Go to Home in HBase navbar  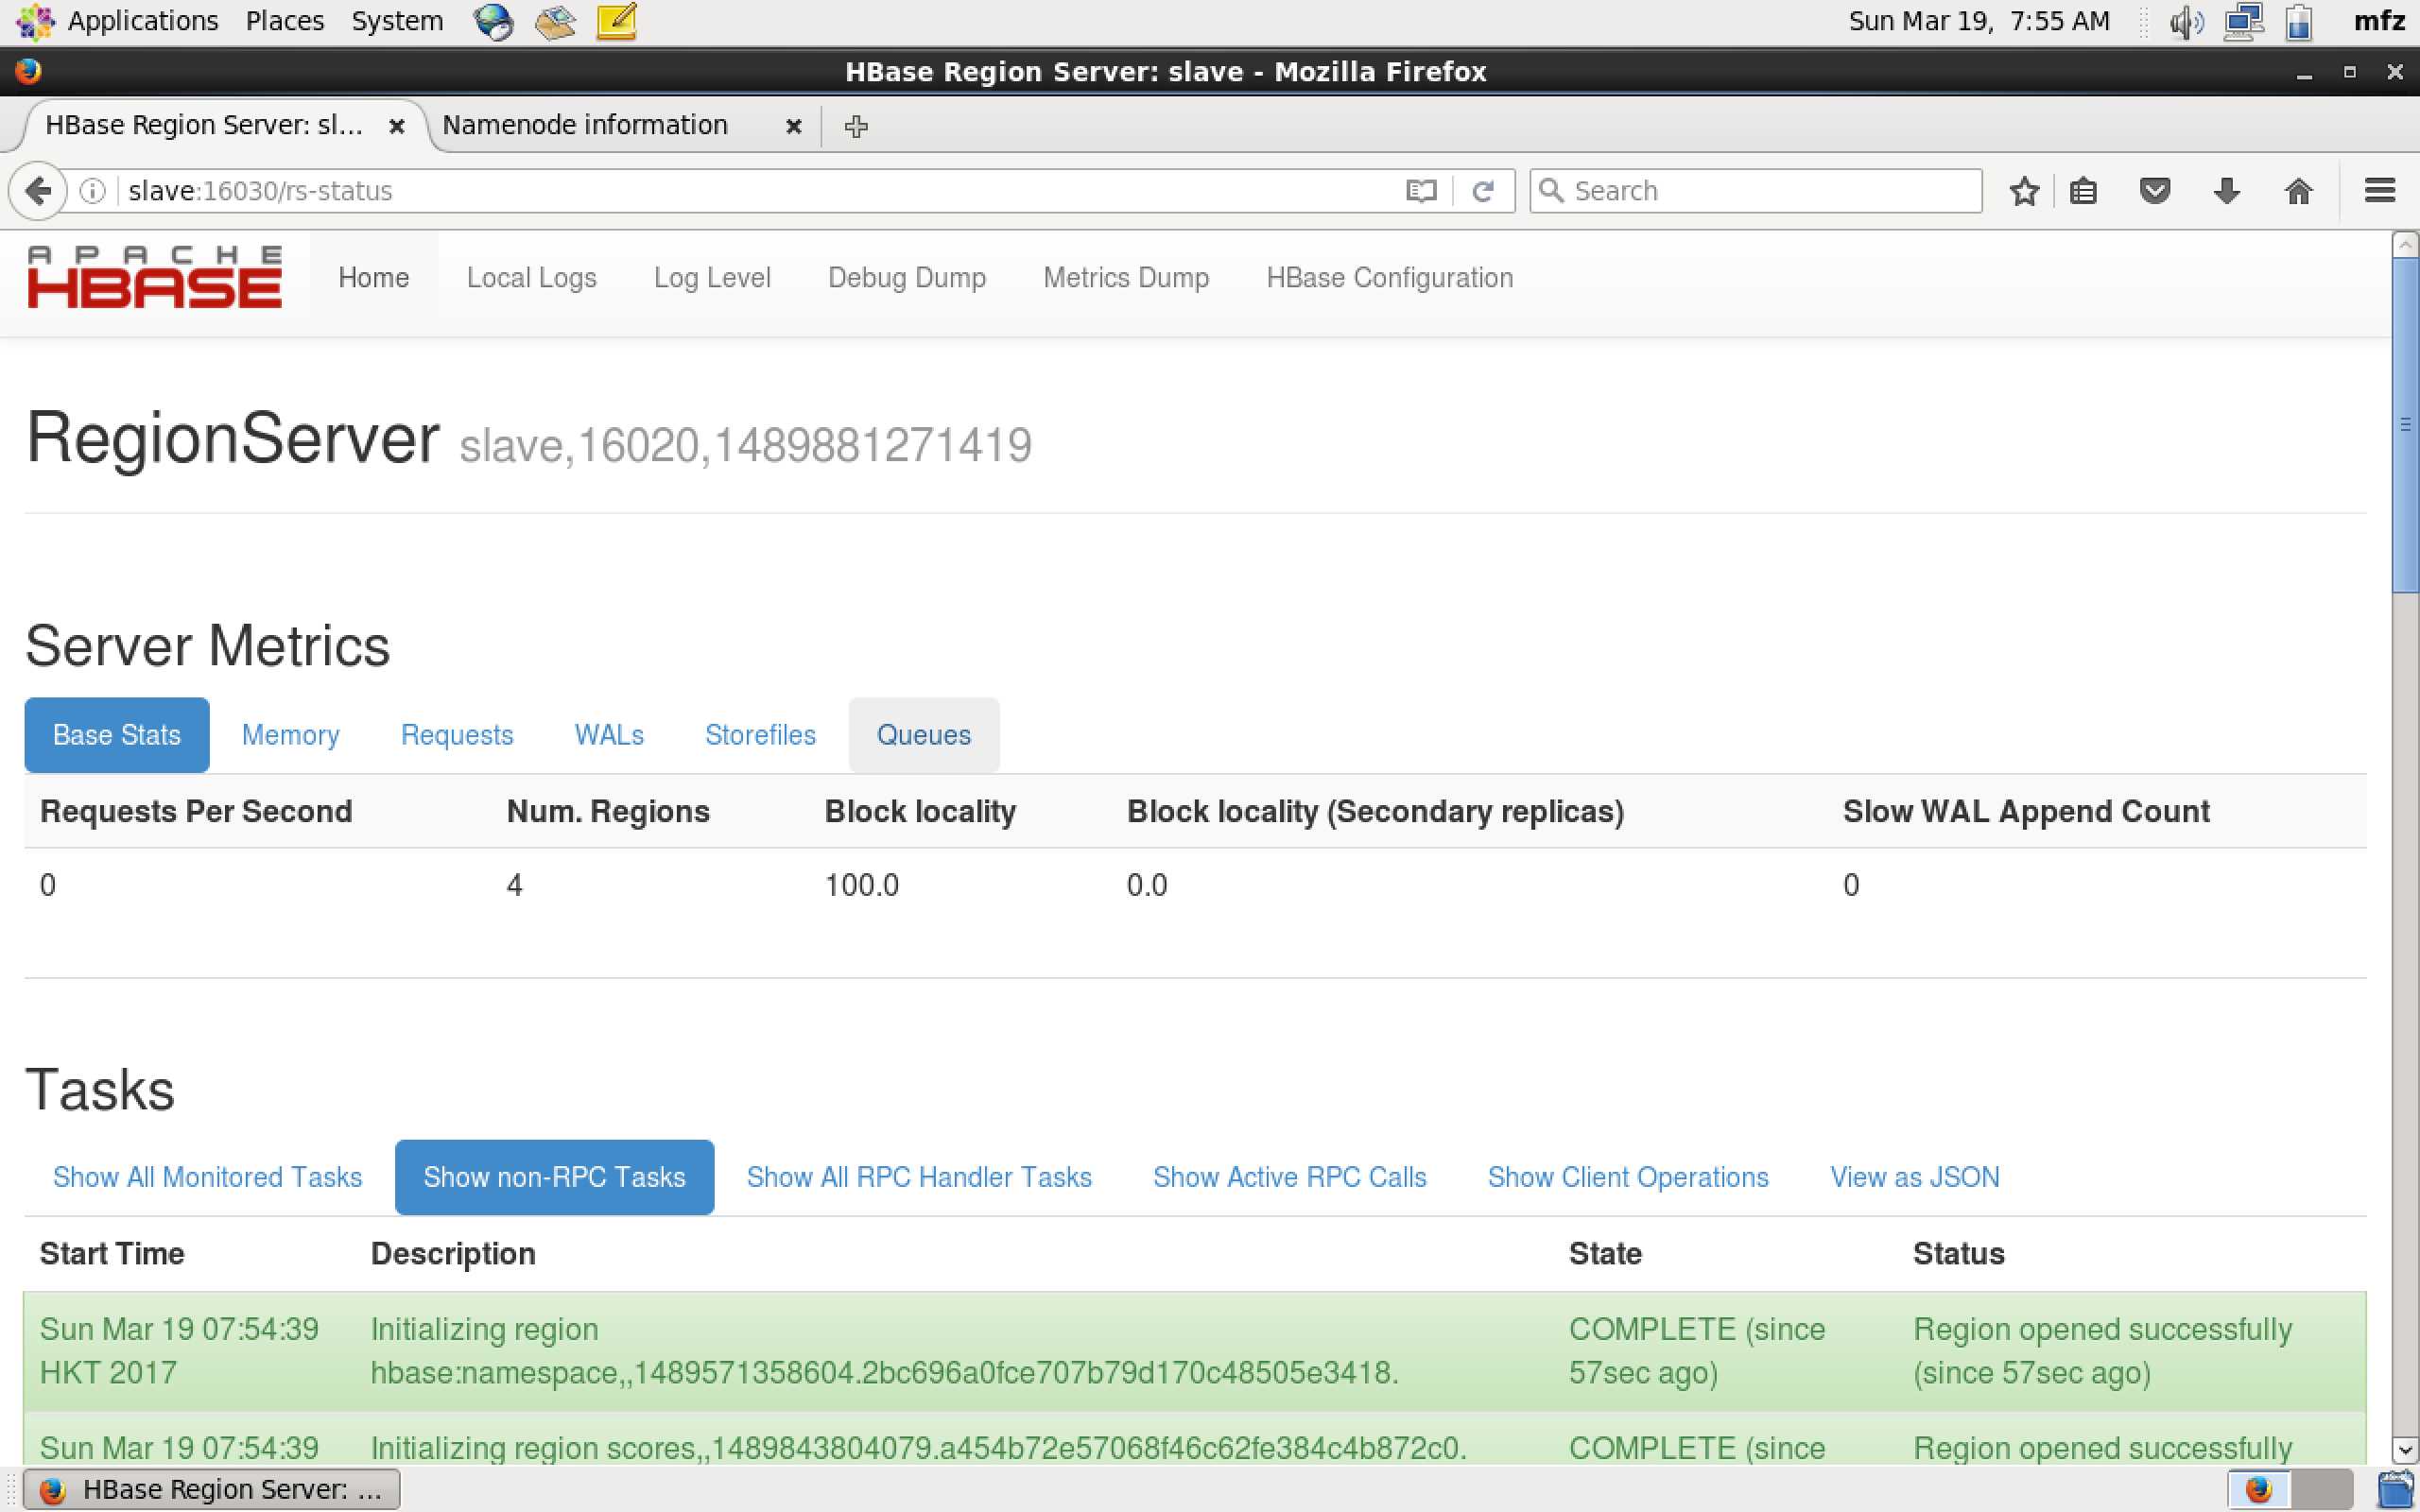pyautogui.click(x=374, y=278)
